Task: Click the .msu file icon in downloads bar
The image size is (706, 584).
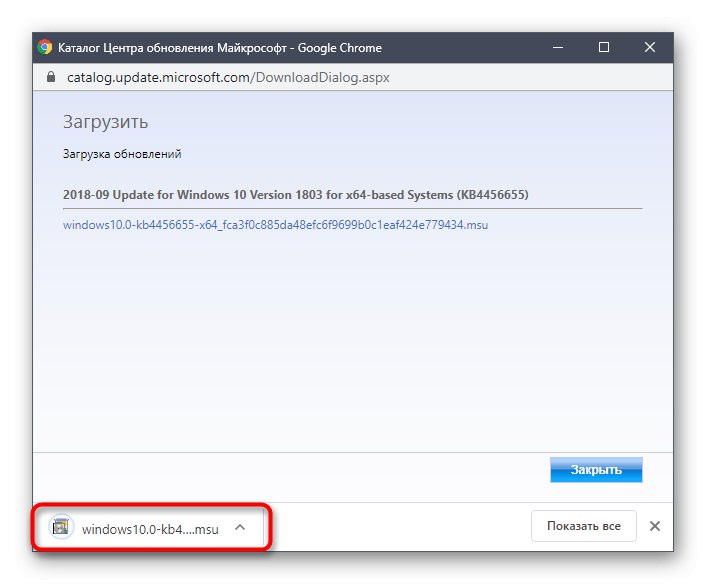Action: (x=62, y=528)
